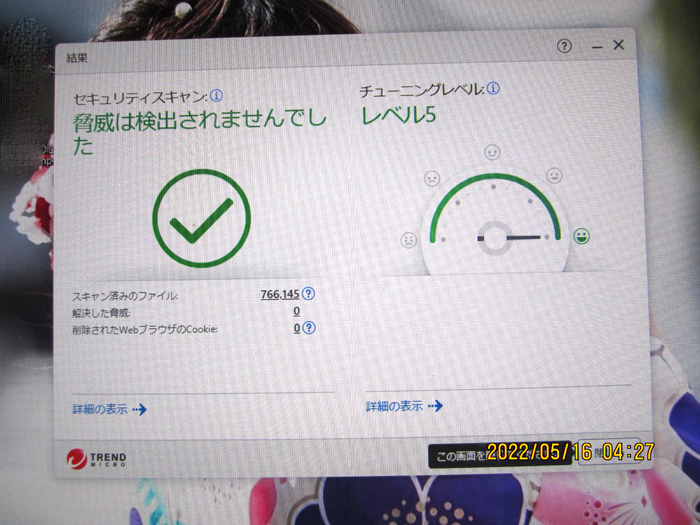
Task: Click the green happy face at level 5
Action: [x=581, y=236]
